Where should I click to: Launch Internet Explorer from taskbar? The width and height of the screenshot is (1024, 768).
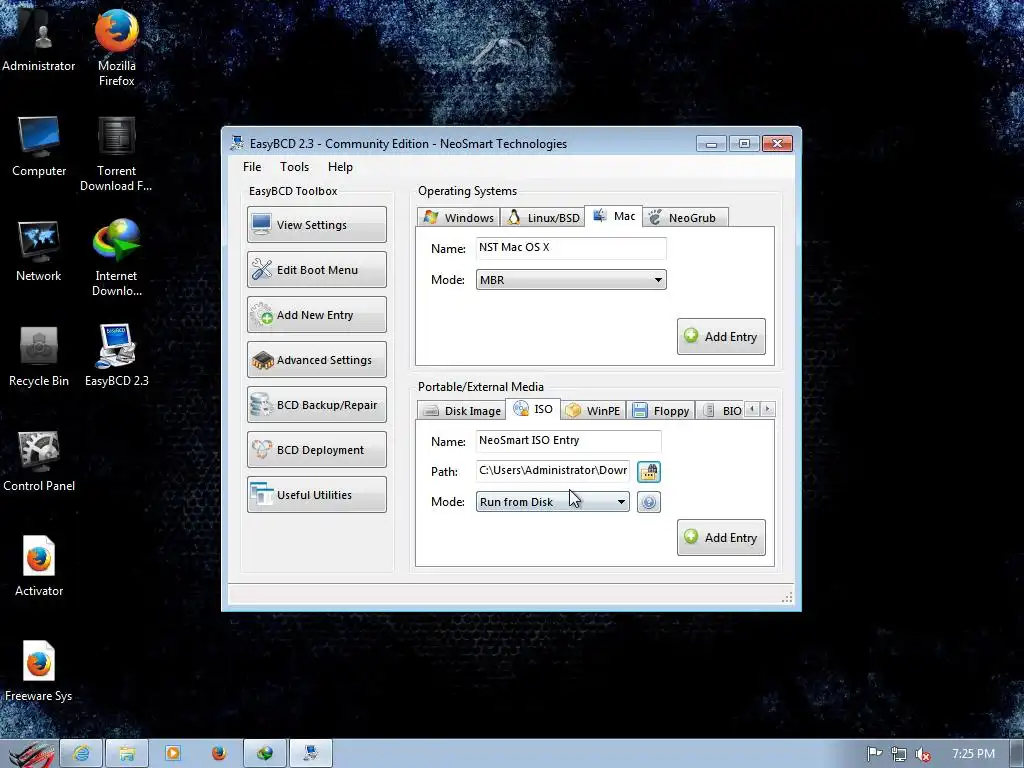[x=82, y=754]
